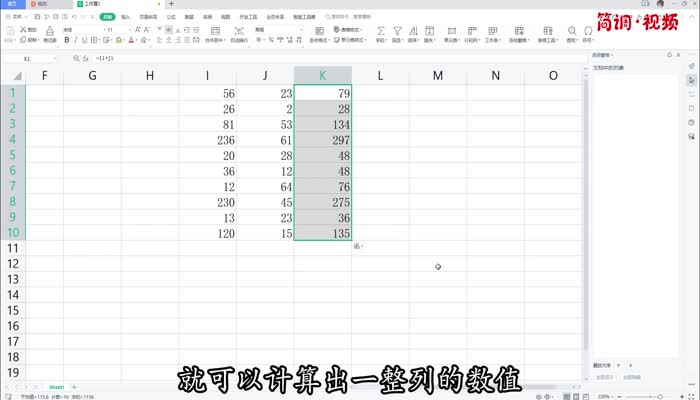Toggle Italic formatting
Viewport: 700px width, 400px height.
point(74,41)
